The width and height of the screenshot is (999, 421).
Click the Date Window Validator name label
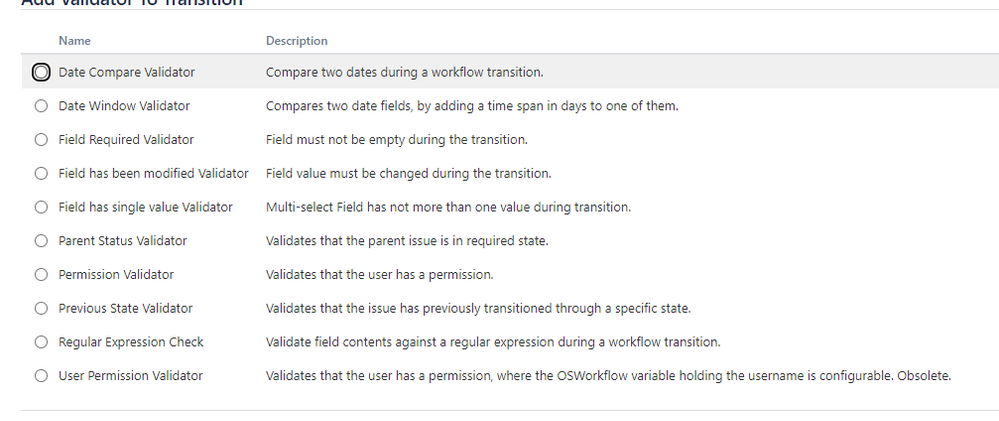tap(124, 106)
